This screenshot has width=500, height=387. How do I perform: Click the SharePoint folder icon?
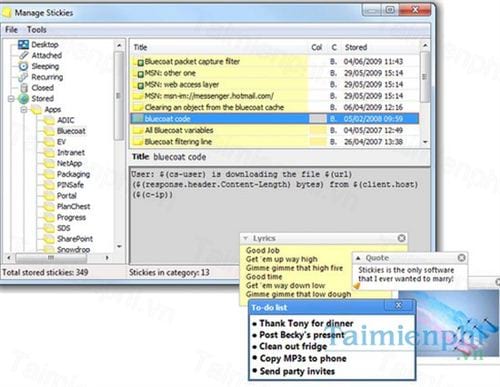pyautogui.click(x=49, y=239)
